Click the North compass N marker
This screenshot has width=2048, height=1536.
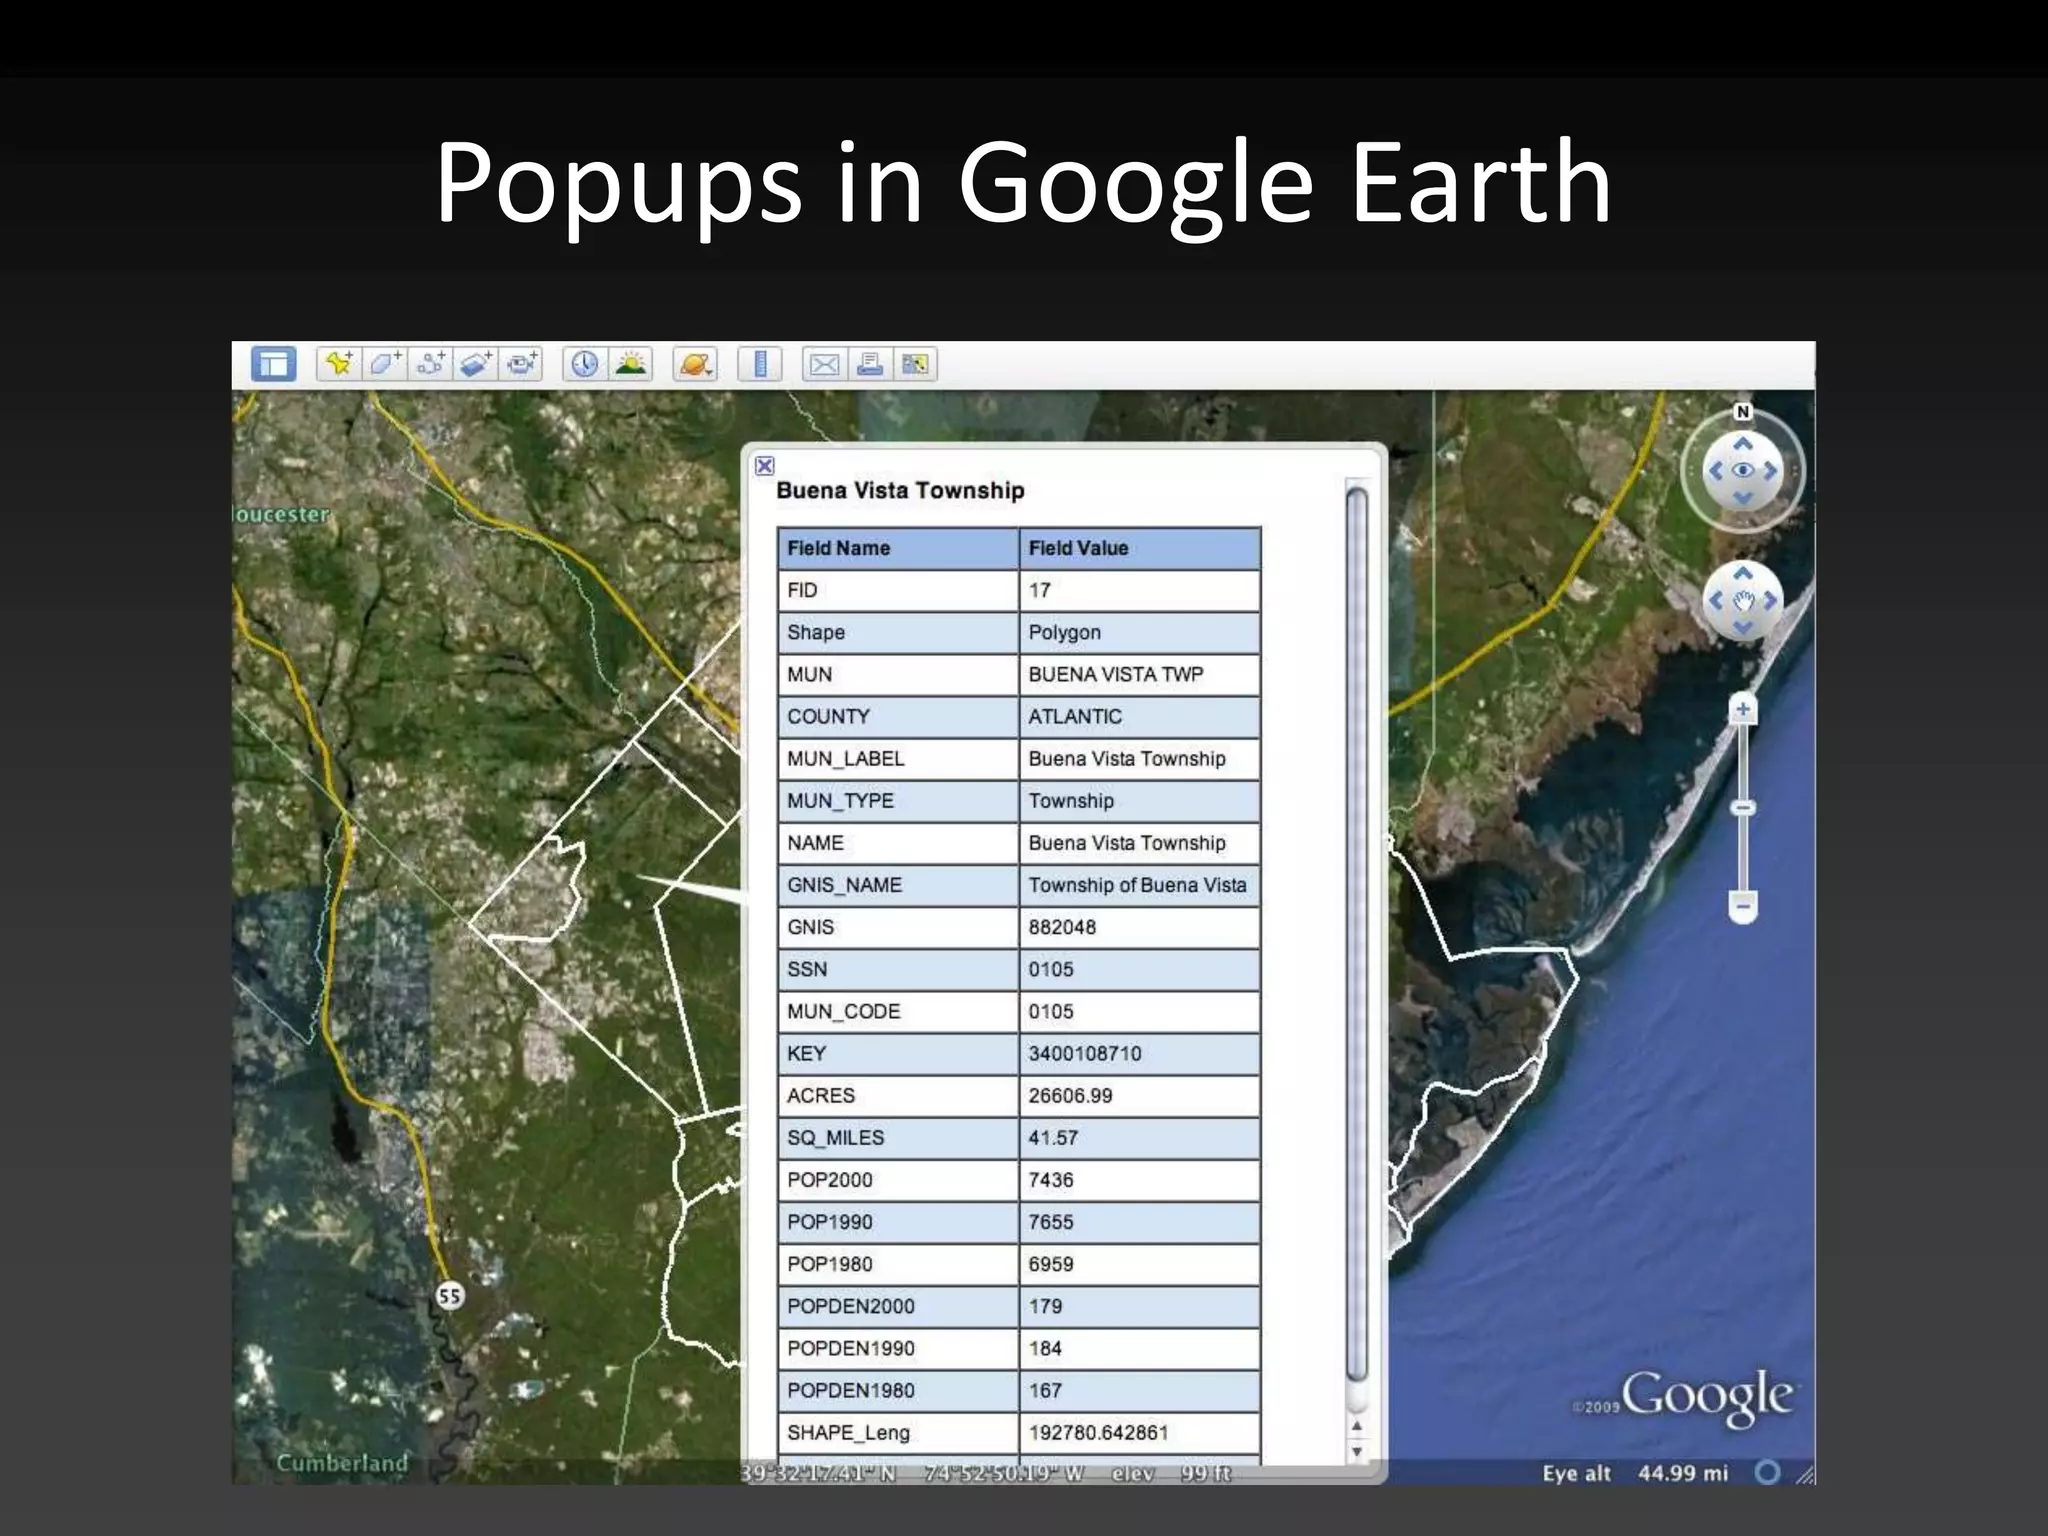pyautogui.click(x=1743, y=412)
